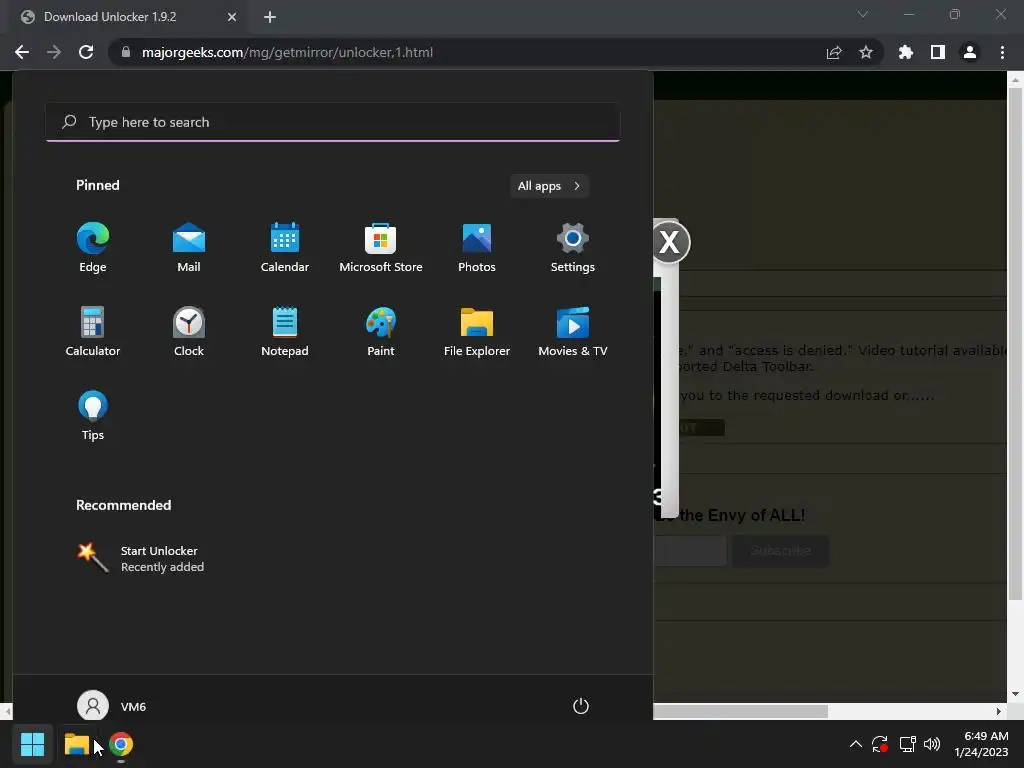Viewport: 1024px width, 768px height.
Task: Open the volume tray icon
Action: point(932,744)
